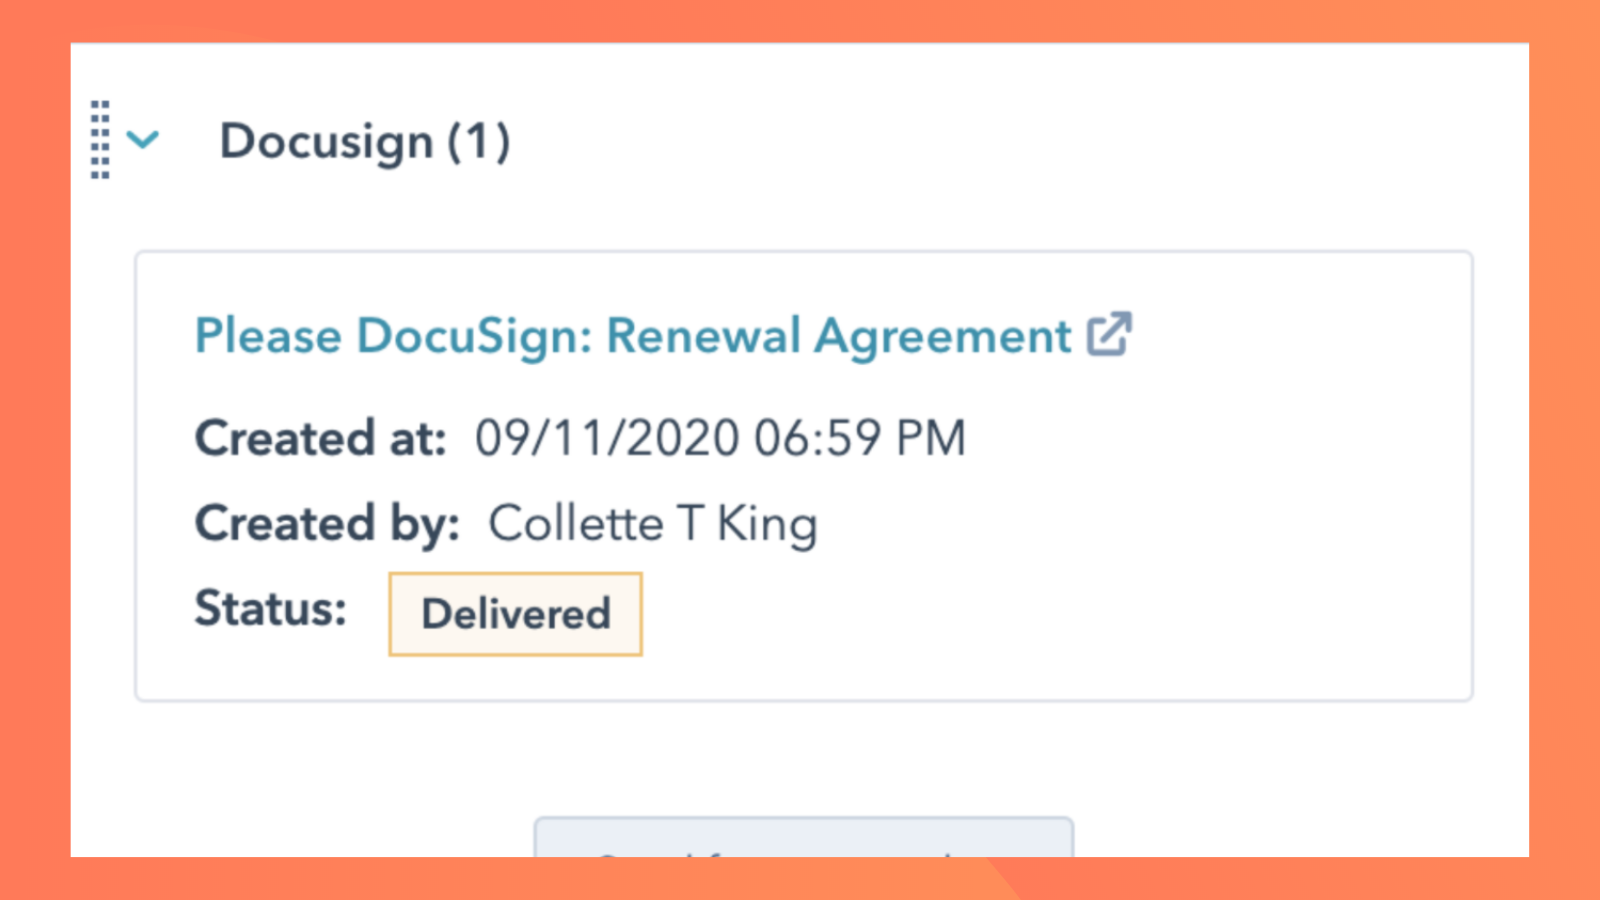1600x900 pixels.
Task: Click the Docusign (1) header label
Action: (367, 140)
